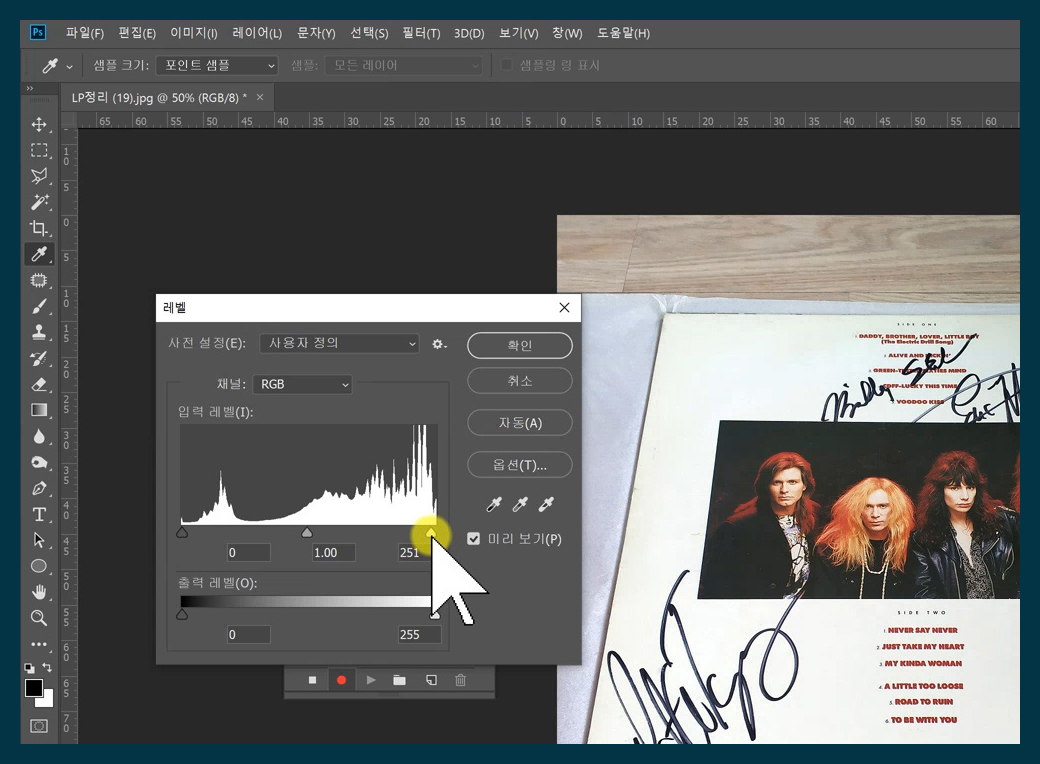1040x764 pixels.
Task: Open the Help menu
Action: 623,32
